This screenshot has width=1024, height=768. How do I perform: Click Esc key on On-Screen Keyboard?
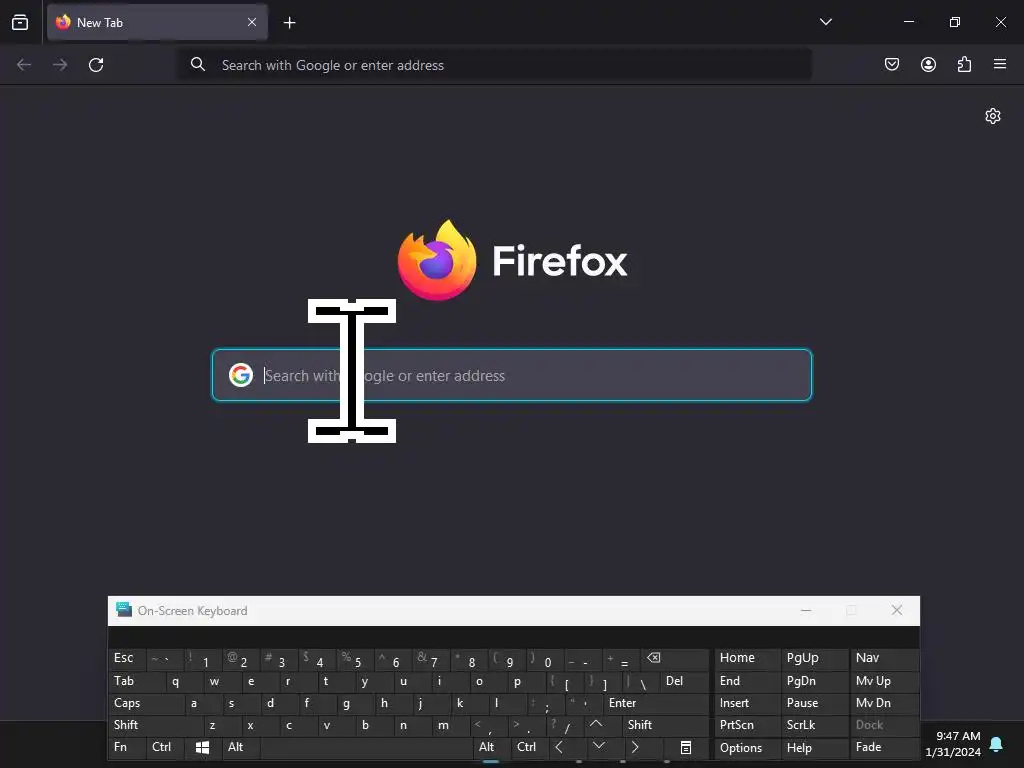point(127,658)
